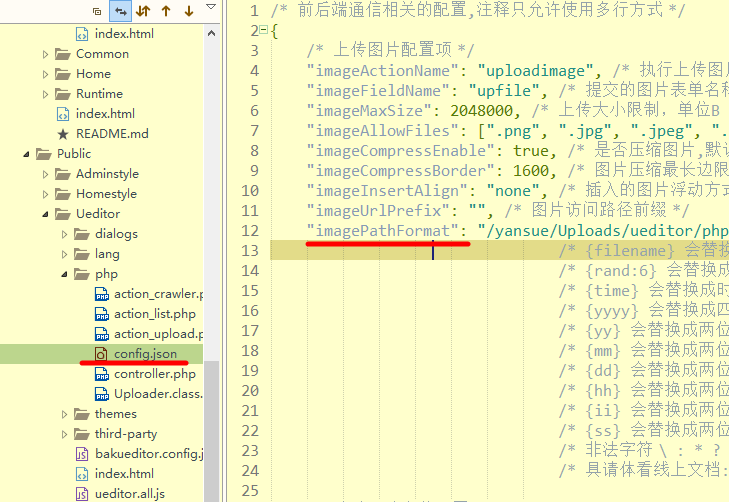Click the down arrow toolbar icon
729x502 pixels.
(x=189, y=11)
